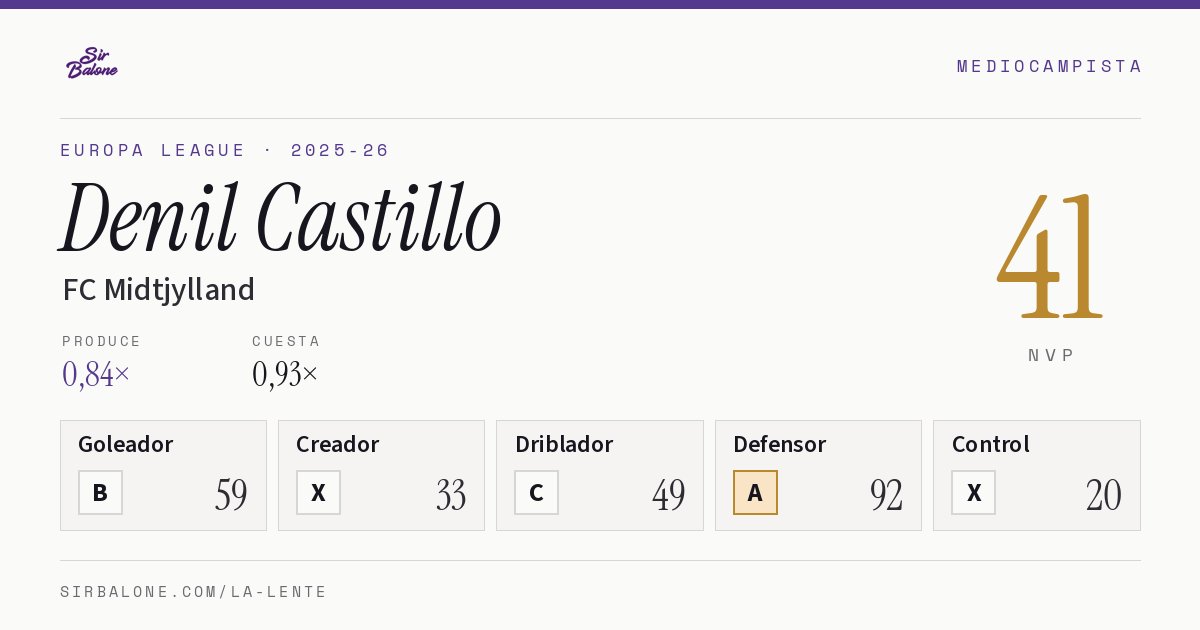Click the NVP label under the rating
The height and width of the screenshot is (630, 1200).
click(x=1051, y=355)
